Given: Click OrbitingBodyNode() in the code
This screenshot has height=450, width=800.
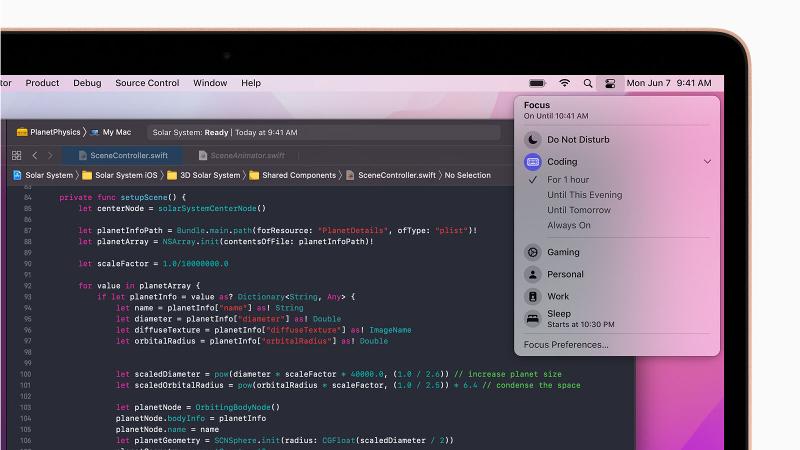Looking at the screenshot, I should 238,407.
